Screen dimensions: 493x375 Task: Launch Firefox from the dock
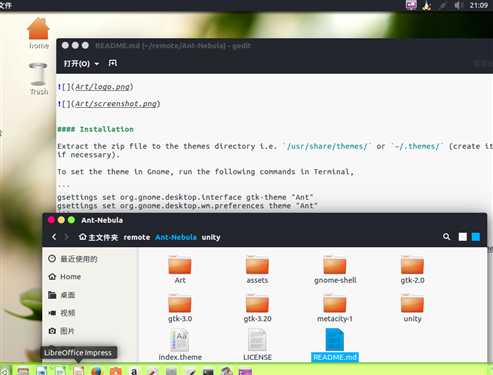(x=97, y=371)
